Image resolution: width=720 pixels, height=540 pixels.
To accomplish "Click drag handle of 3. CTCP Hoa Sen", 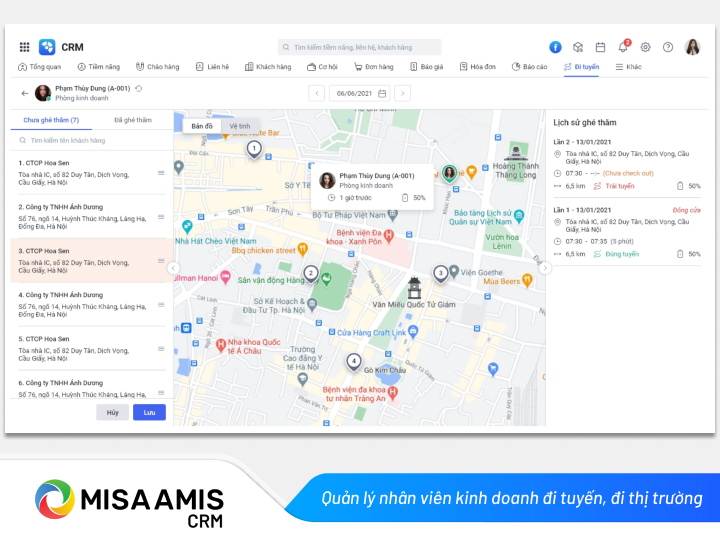I will point(161,261).
